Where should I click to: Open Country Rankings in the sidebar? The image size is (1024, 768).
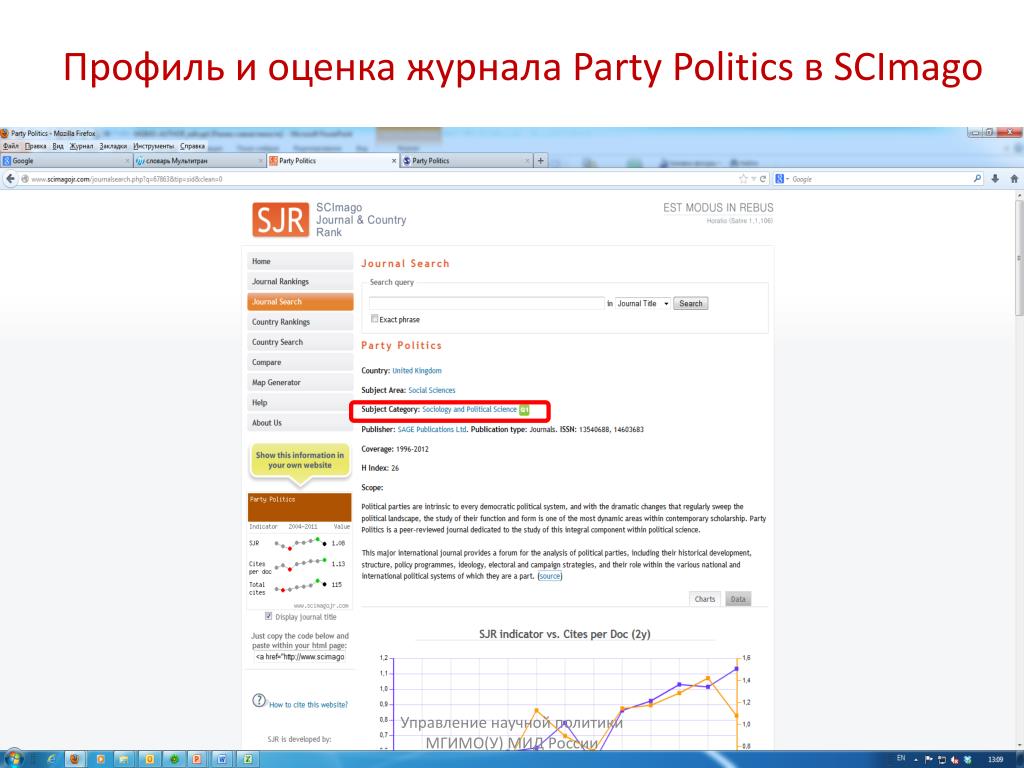(x=300, y=322)
